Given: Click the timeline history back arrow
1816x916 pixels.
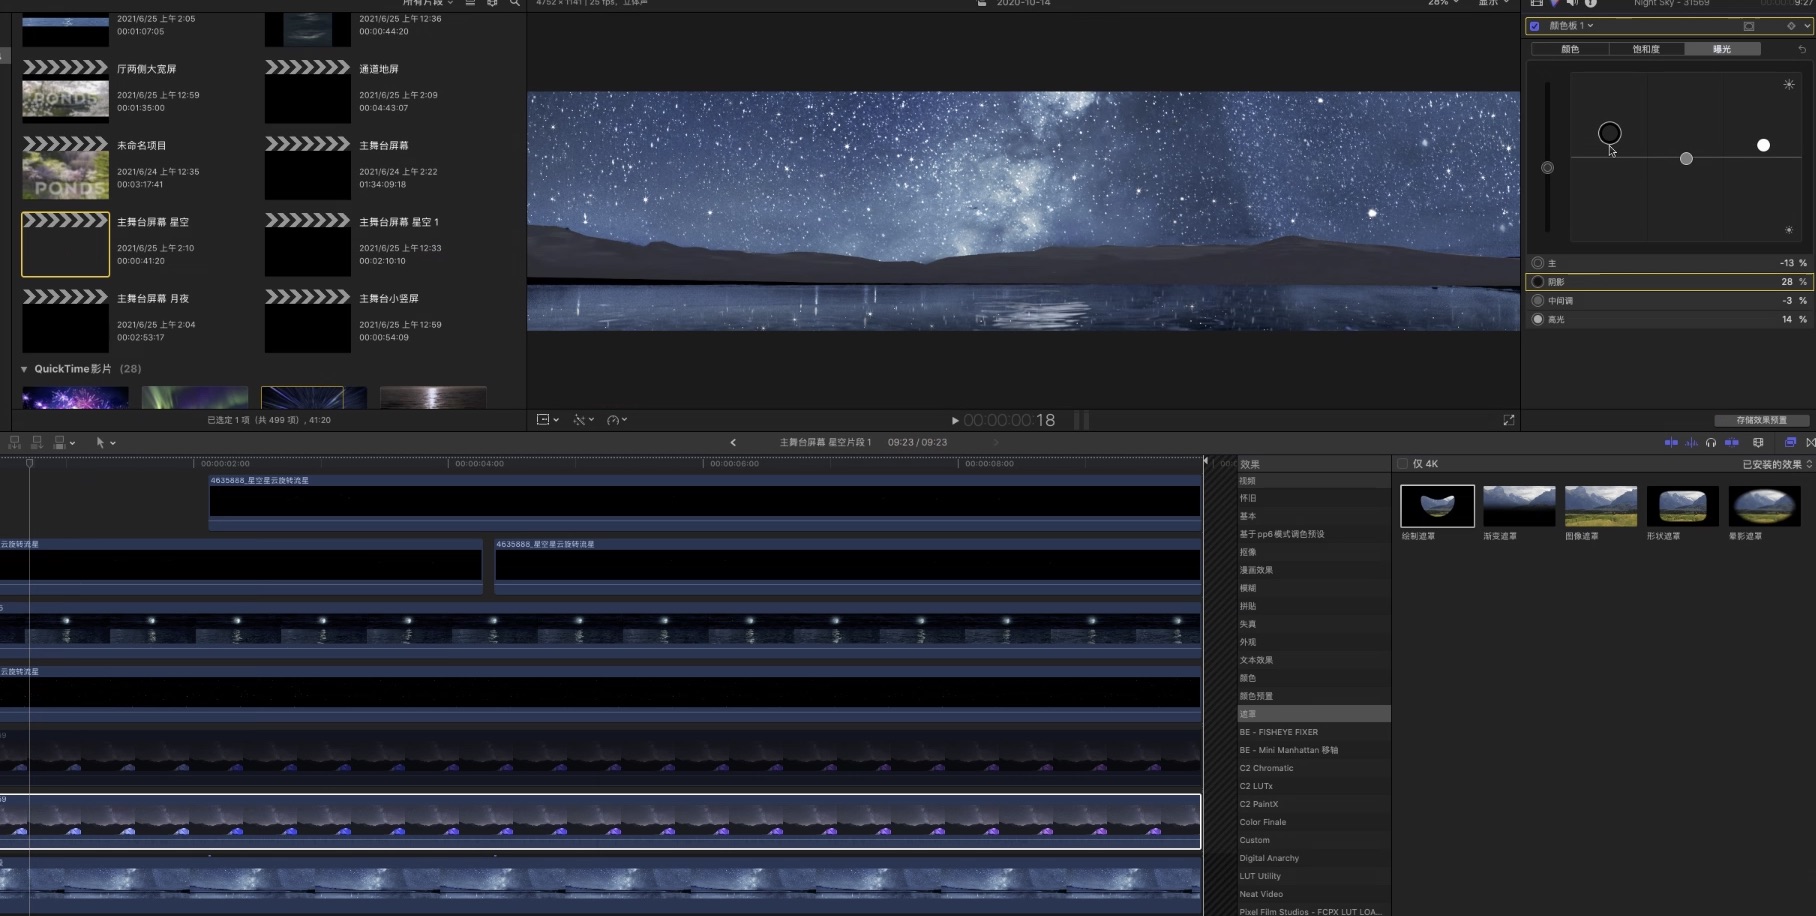Looking at the screenshot, I should (x=733, y=442).
